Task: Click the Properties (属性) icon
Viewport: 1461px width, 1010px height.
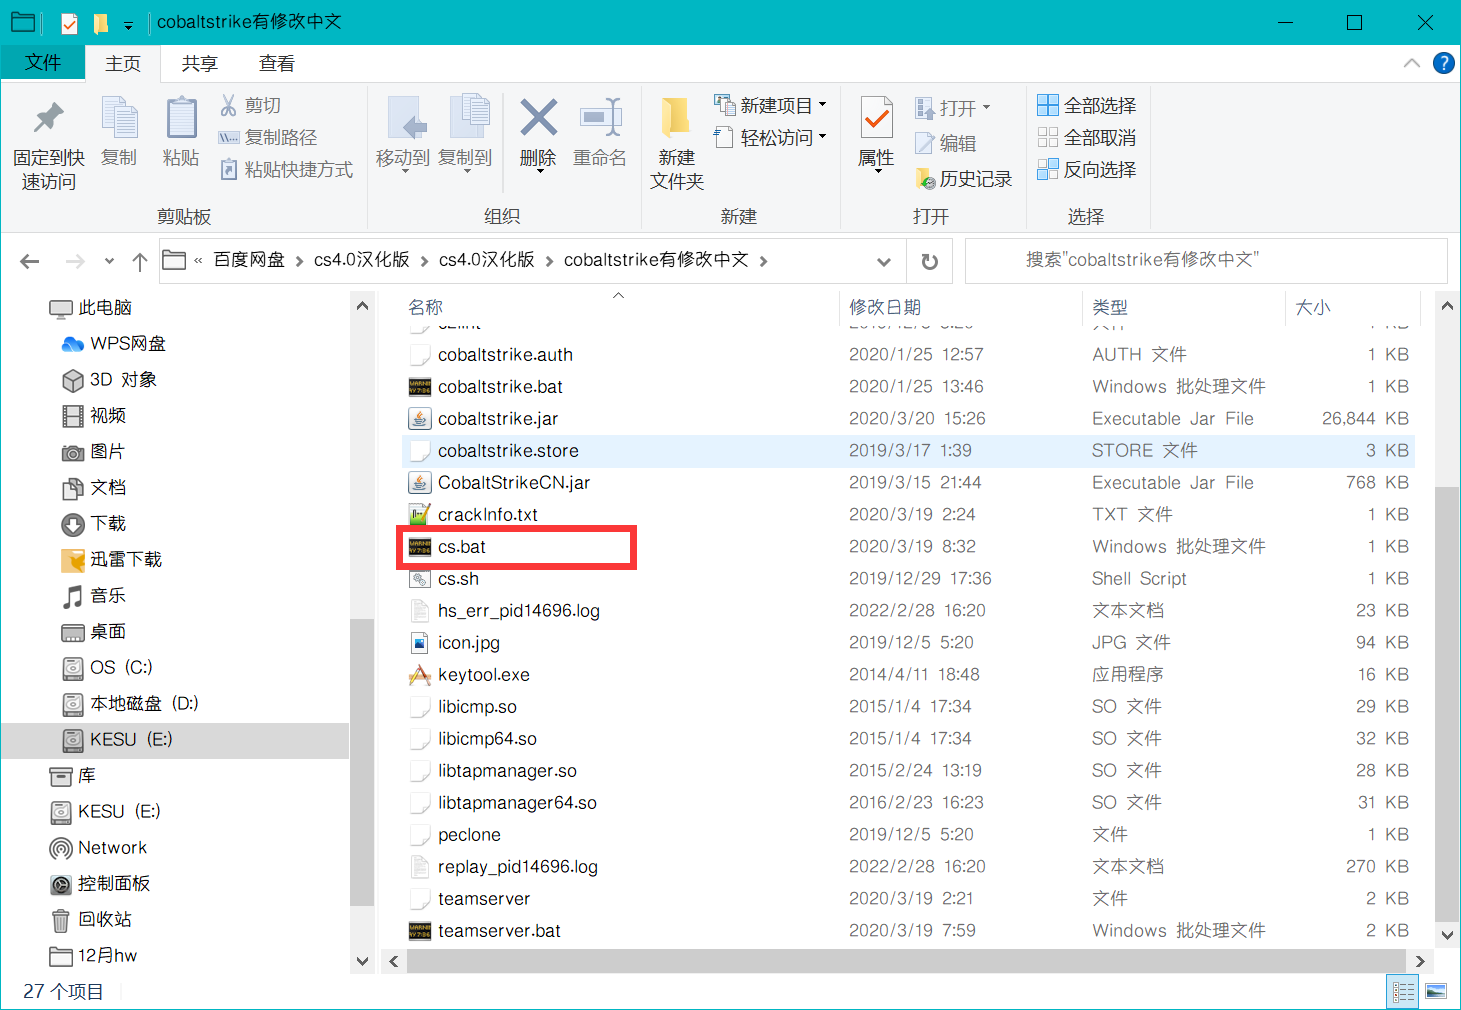Action: (x=877, y=119)
